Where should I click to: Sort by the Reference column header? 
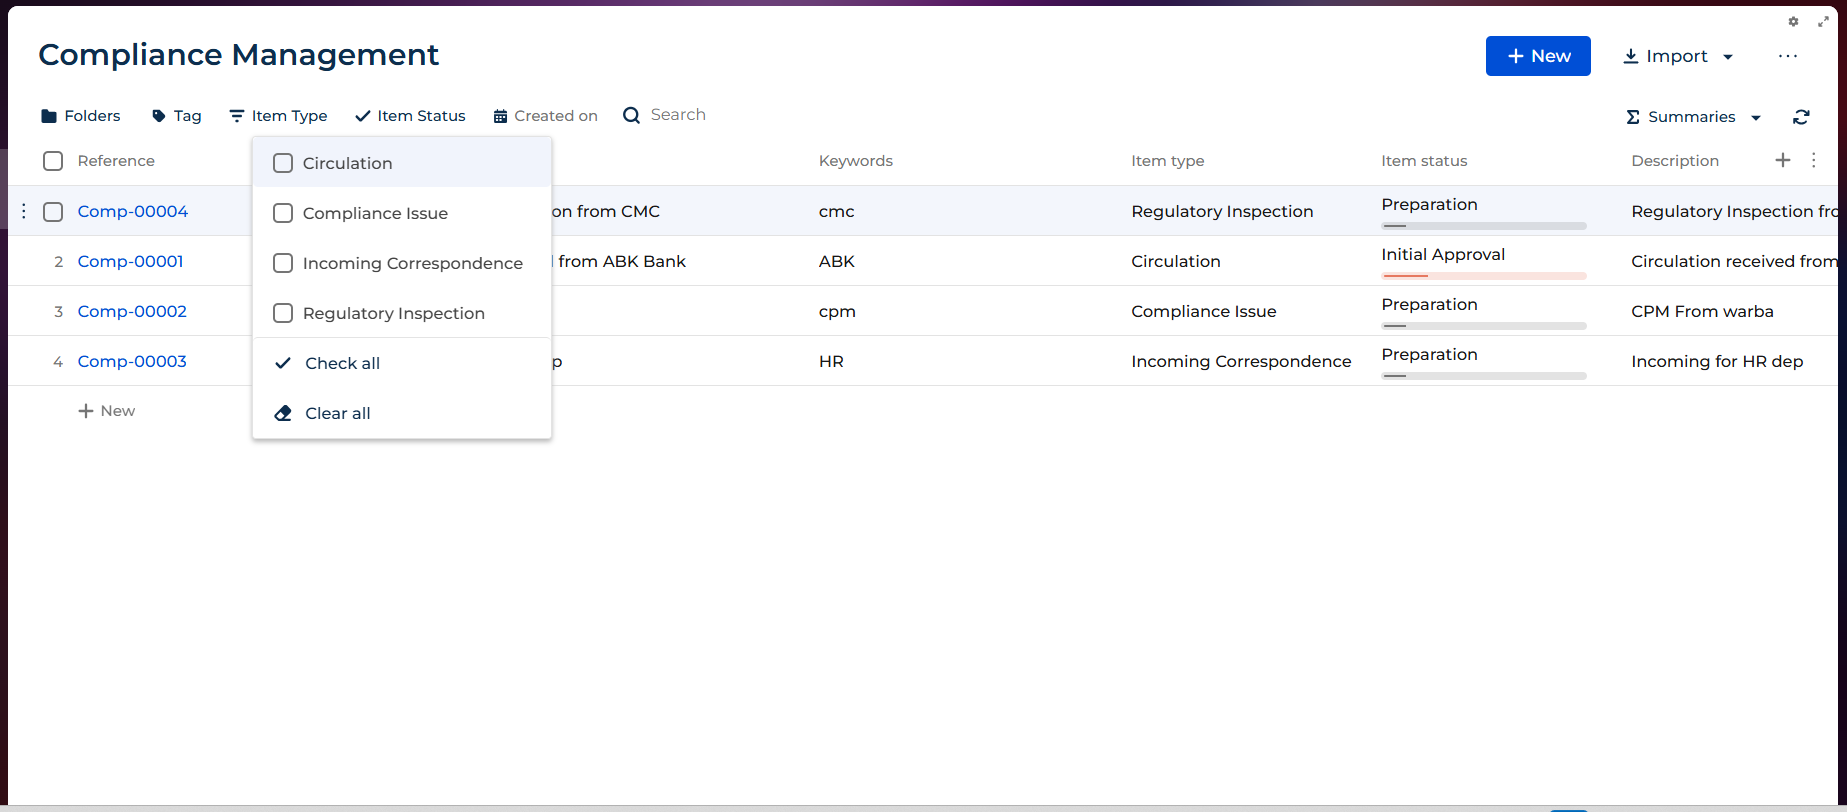click(x=116, y=161)
